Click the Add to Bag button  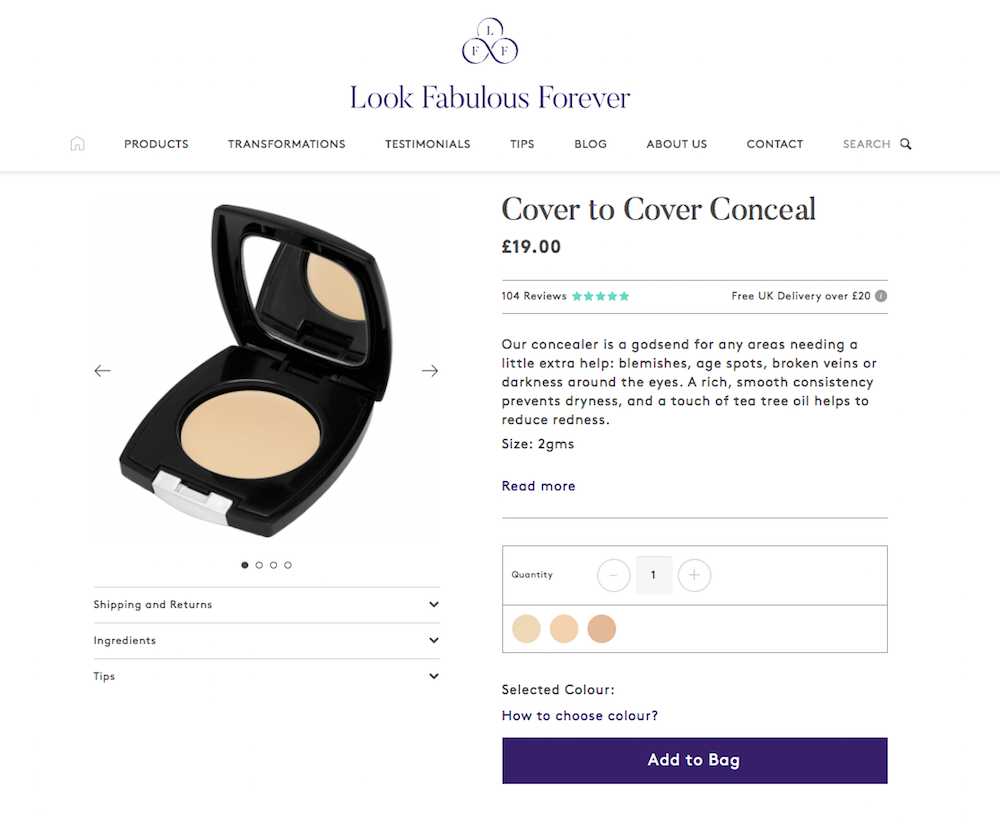coord(695,760)
